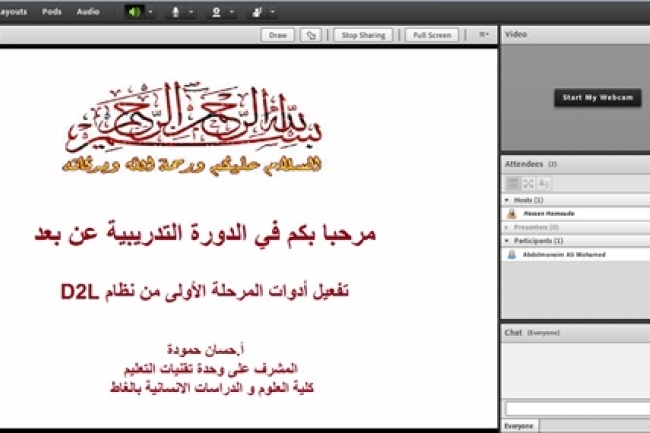Click the blue participant icon next to Abdelmoneim

(512, 254)
